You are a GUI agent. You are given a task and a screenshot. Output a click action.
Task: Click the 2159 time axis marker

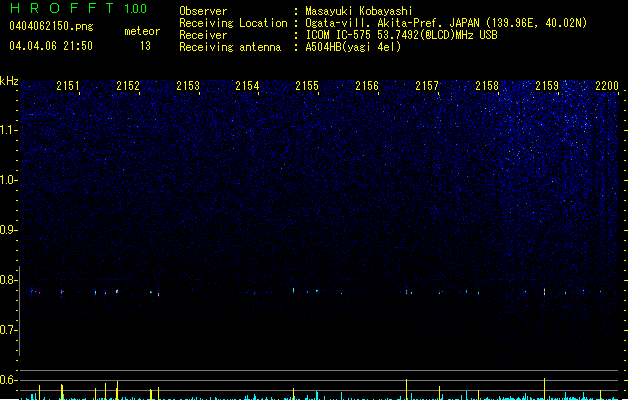click(x=547, y=86)
